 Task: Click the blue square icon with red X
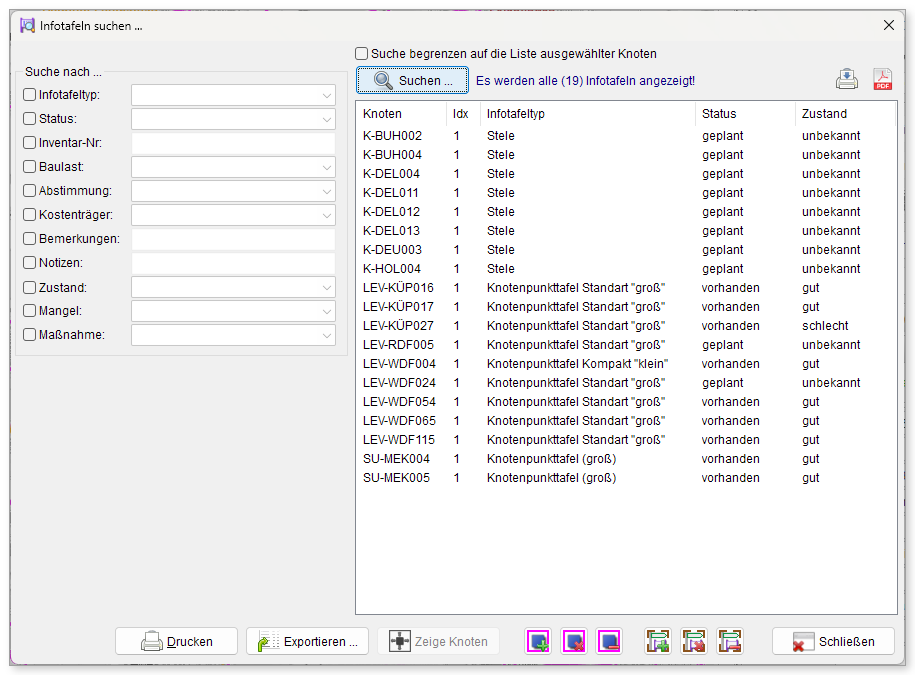click(x=574, y=641)
